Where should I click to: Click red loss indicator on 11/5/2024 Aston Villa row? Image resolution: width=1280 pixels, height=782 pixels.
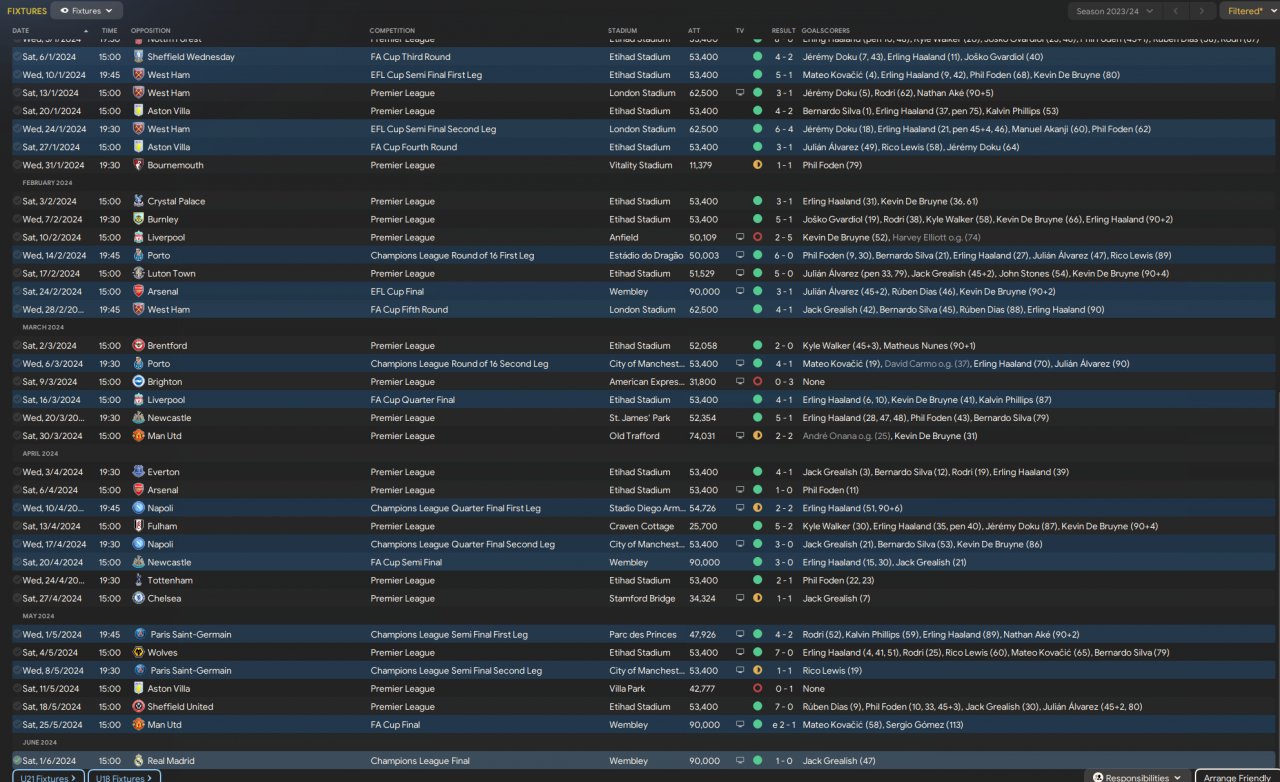tap(757, 689)
